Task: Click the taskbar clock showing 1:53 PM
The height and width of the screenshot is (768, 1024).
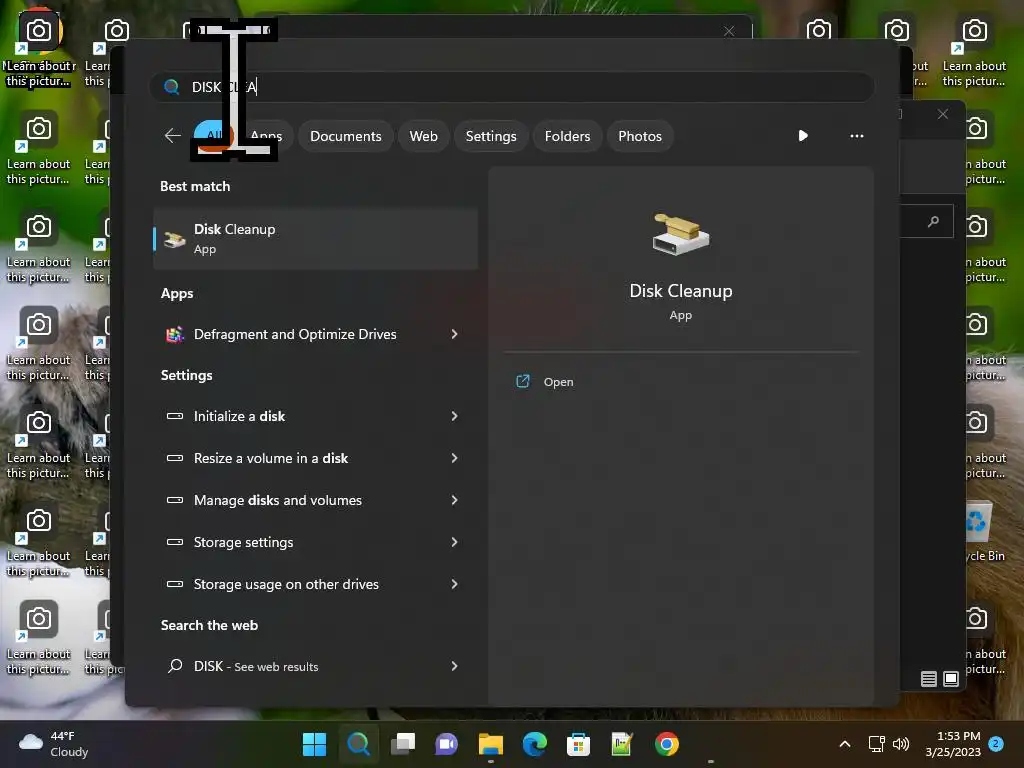Action: click(953, 744)
